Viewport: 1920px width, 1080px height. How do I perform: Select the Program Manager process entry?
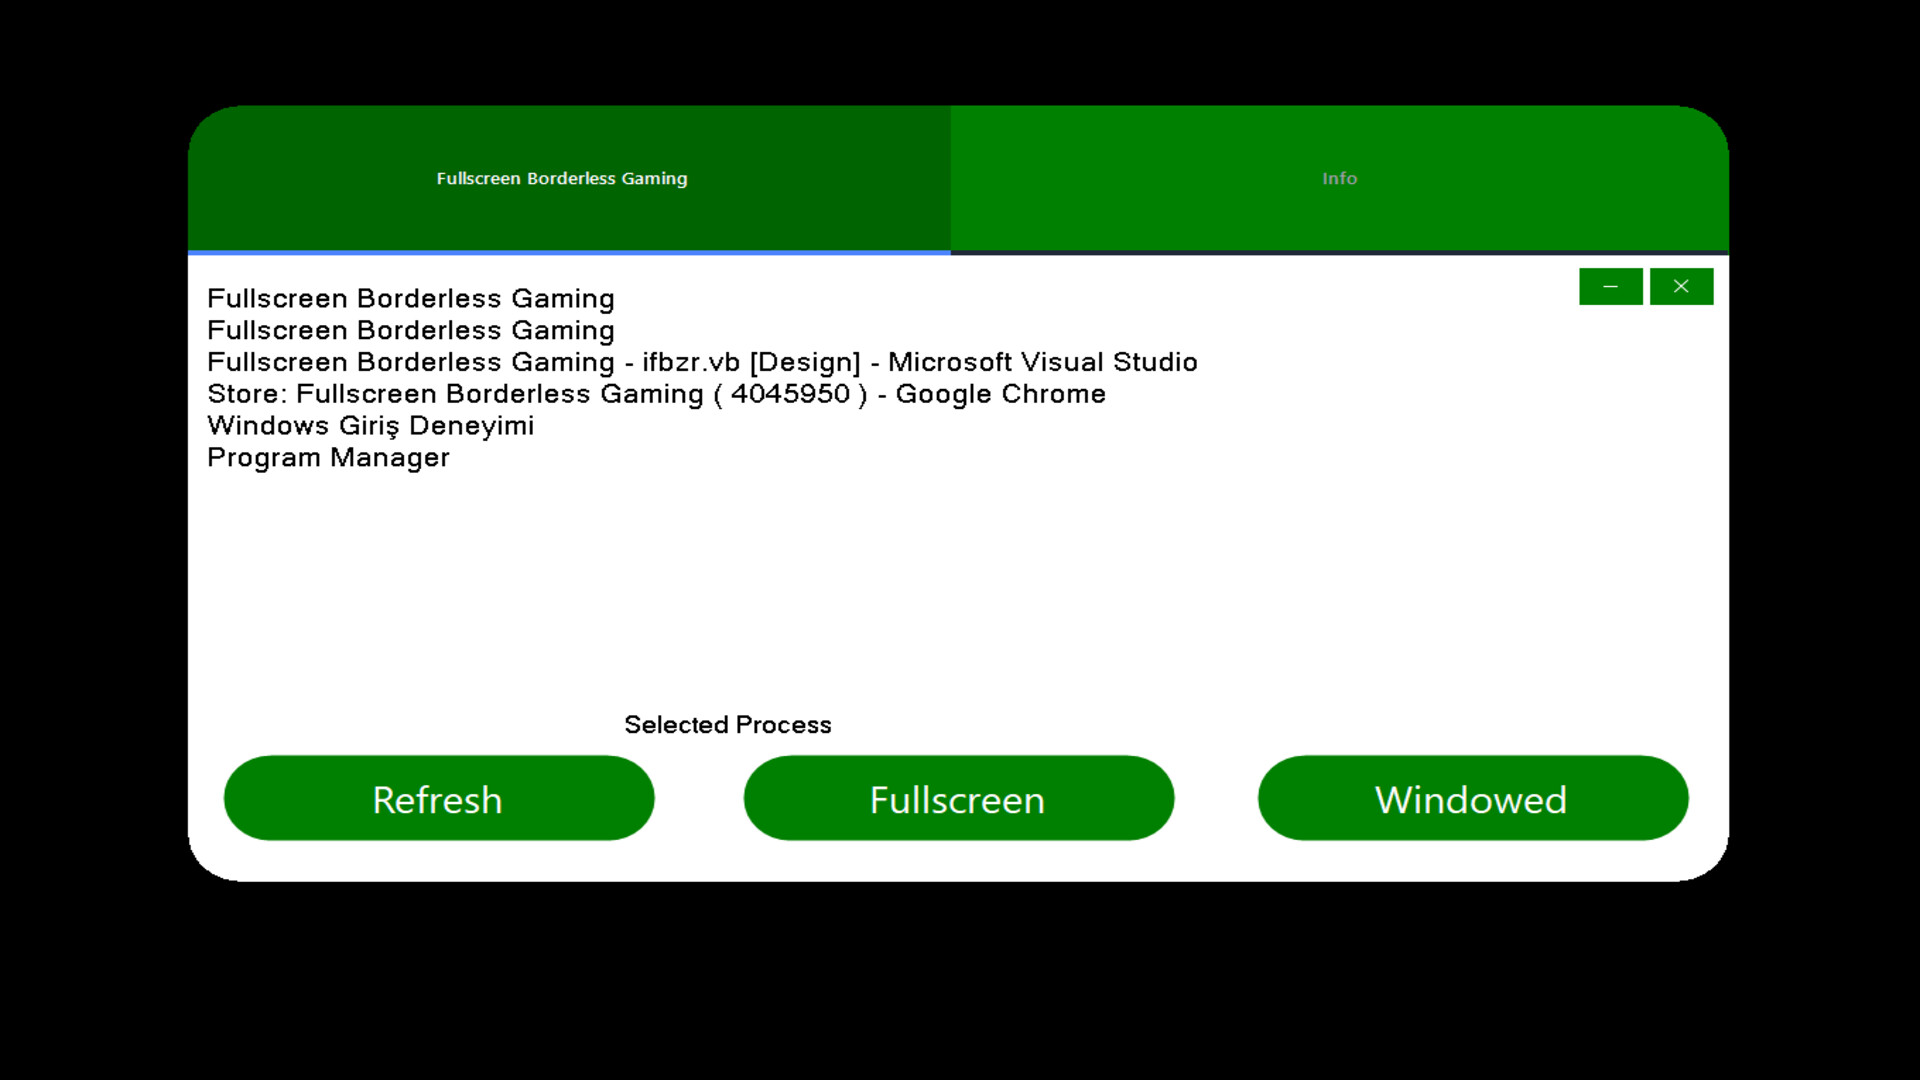coord(328,457)
